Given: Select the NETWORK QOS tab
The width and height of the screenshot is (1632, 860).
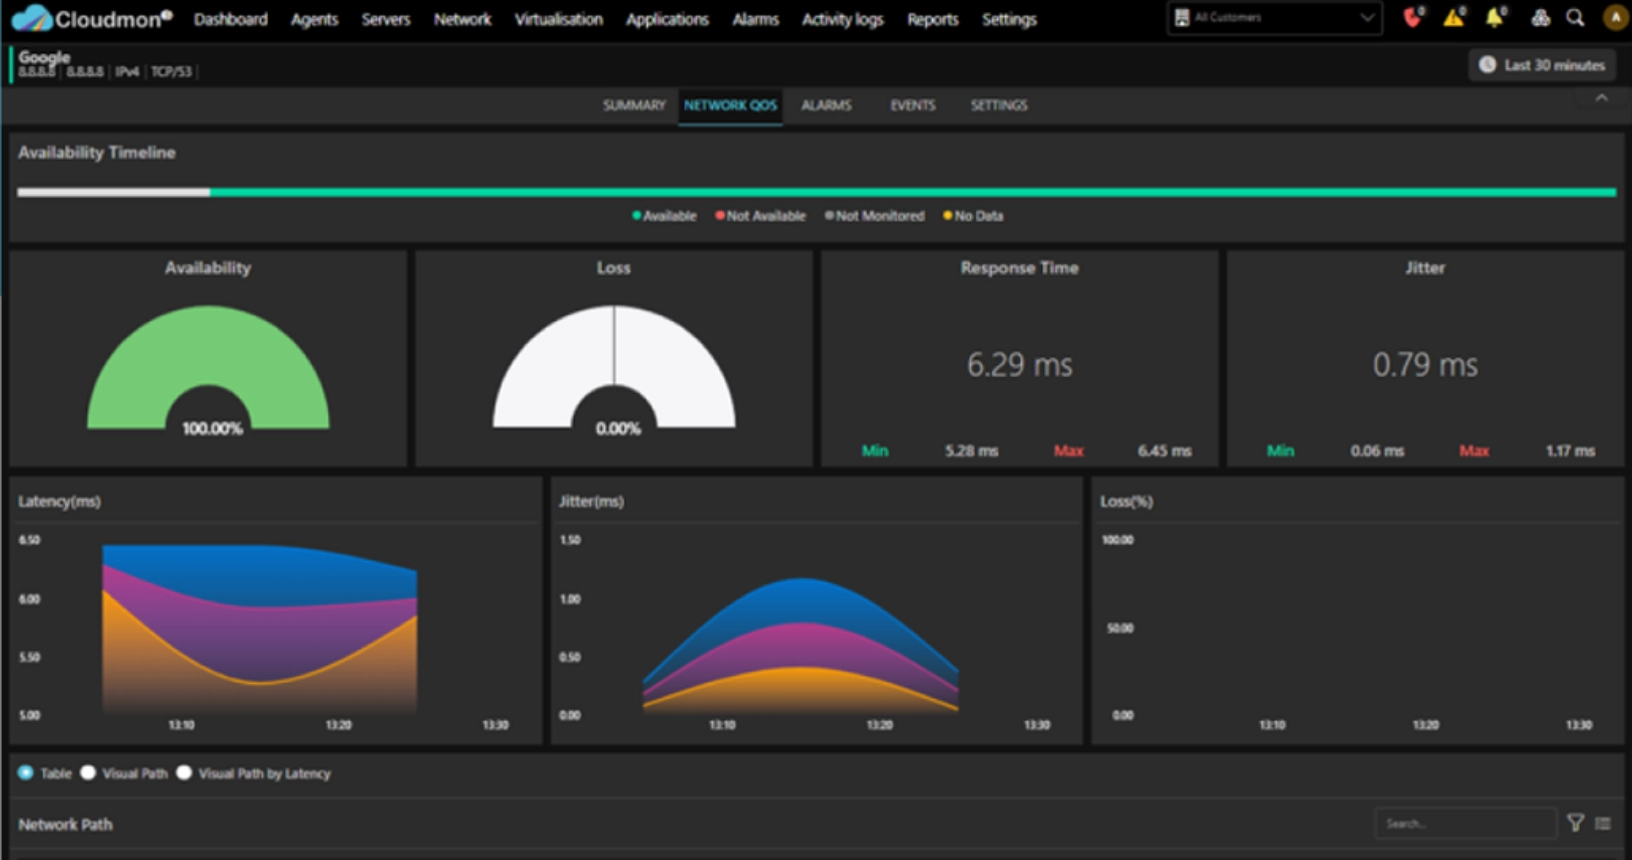Looking at the screenshot, I should [x=730, y=105].
